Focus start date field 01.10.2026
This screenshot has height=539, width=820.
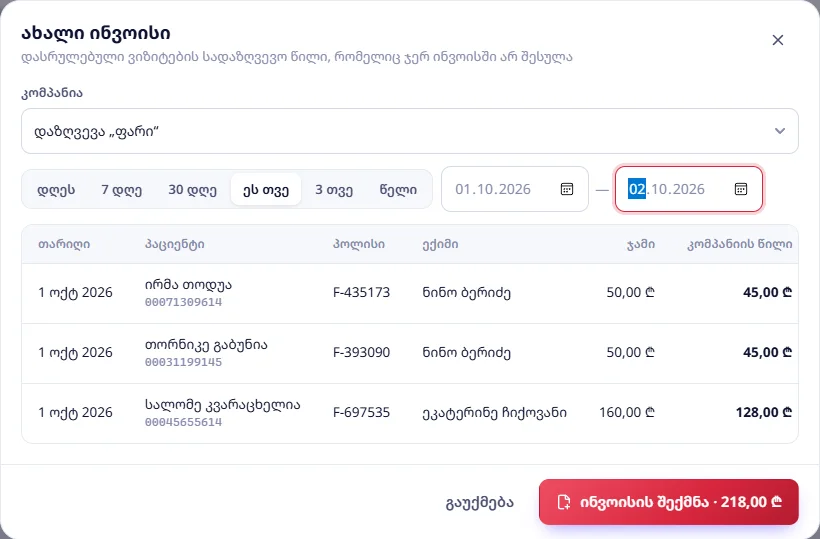pyautogui.click(x=515, y=189)
